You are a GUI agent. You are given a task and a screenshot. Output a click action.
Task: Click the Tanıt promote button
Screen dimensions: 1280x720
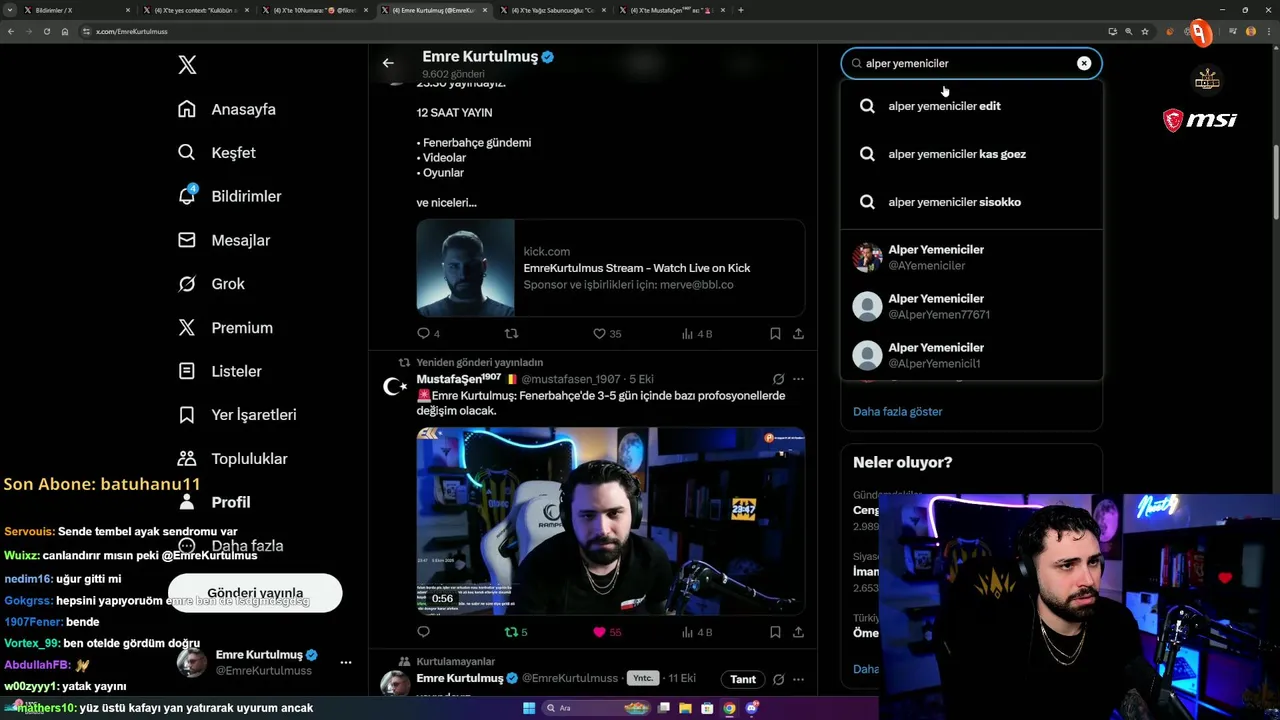pyautogui.click(x=743, y=679)
